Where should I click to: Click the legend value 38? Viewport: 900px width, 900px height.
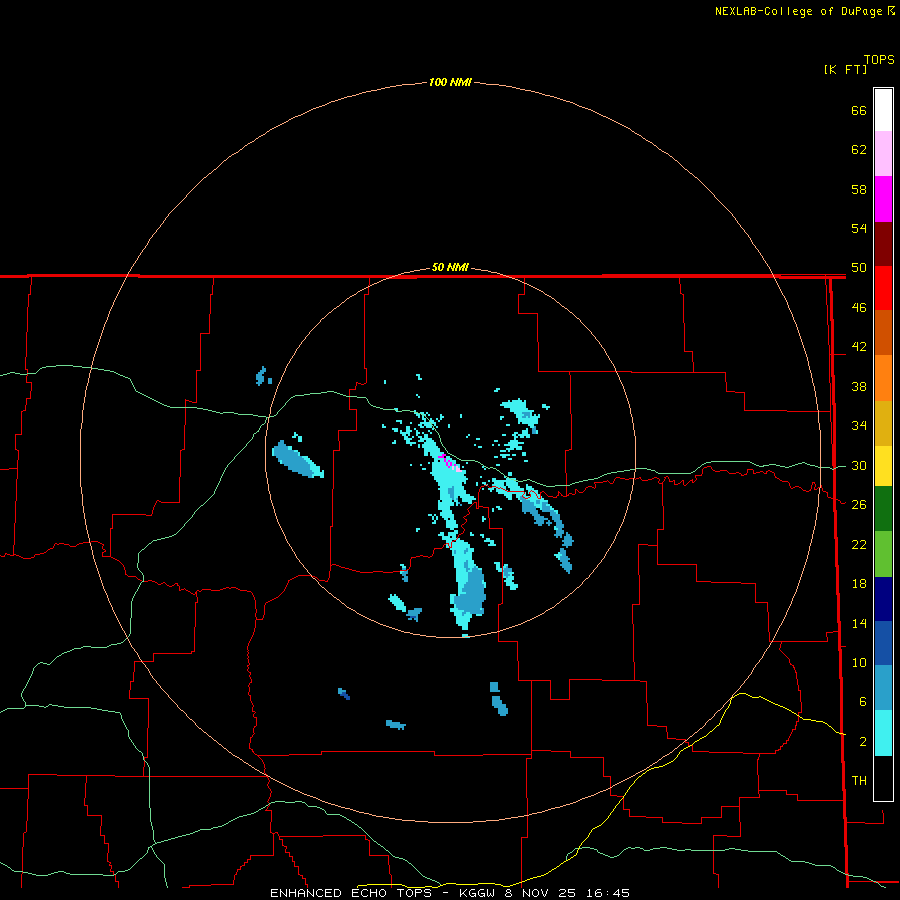click(x=859, y=387)
